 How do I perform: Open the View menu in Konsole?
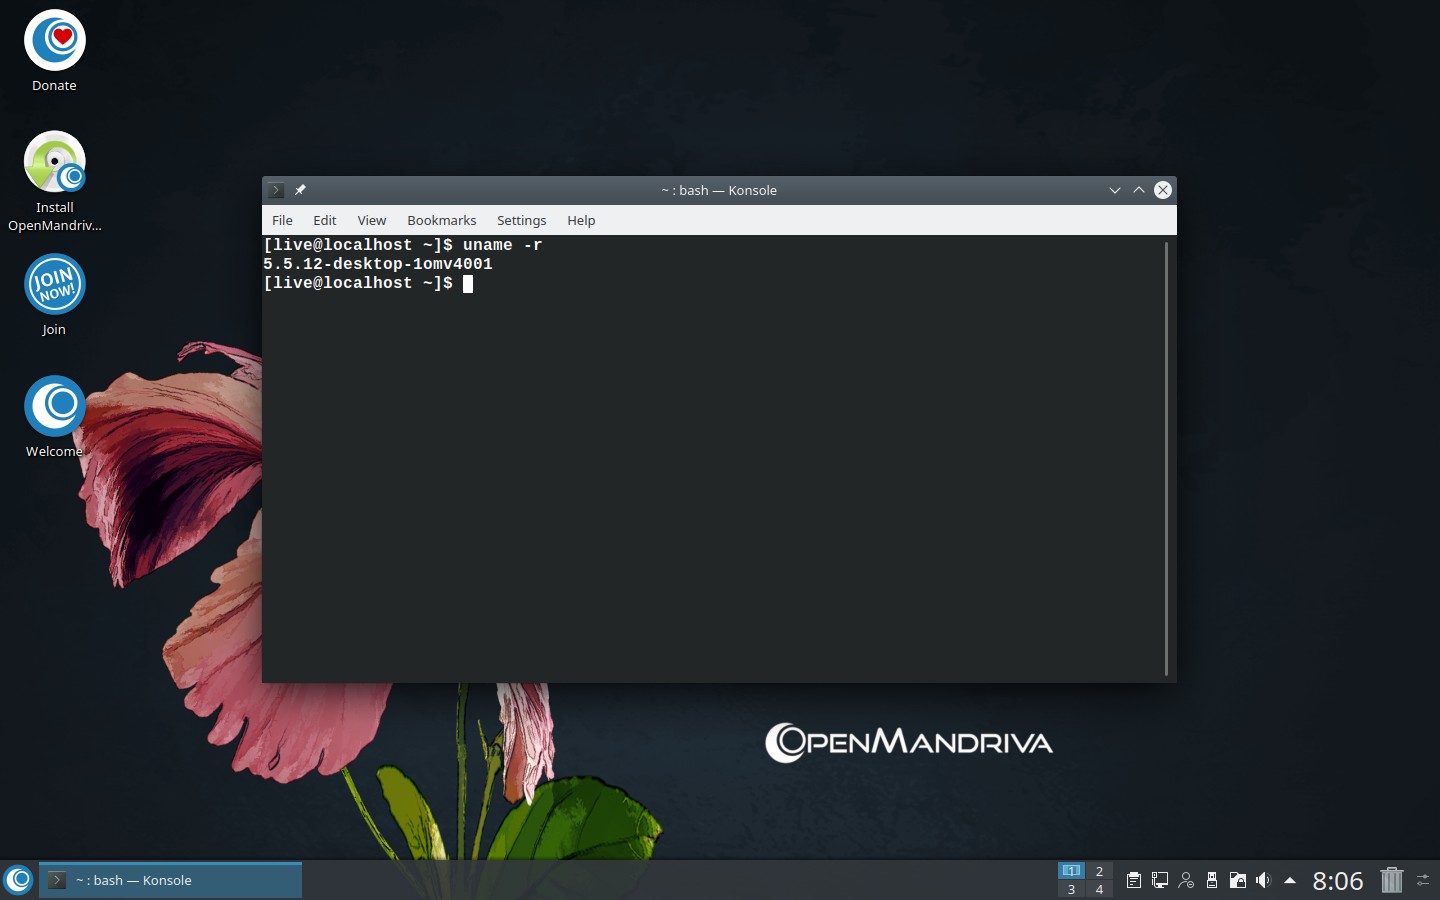click(x=372, y=220)
